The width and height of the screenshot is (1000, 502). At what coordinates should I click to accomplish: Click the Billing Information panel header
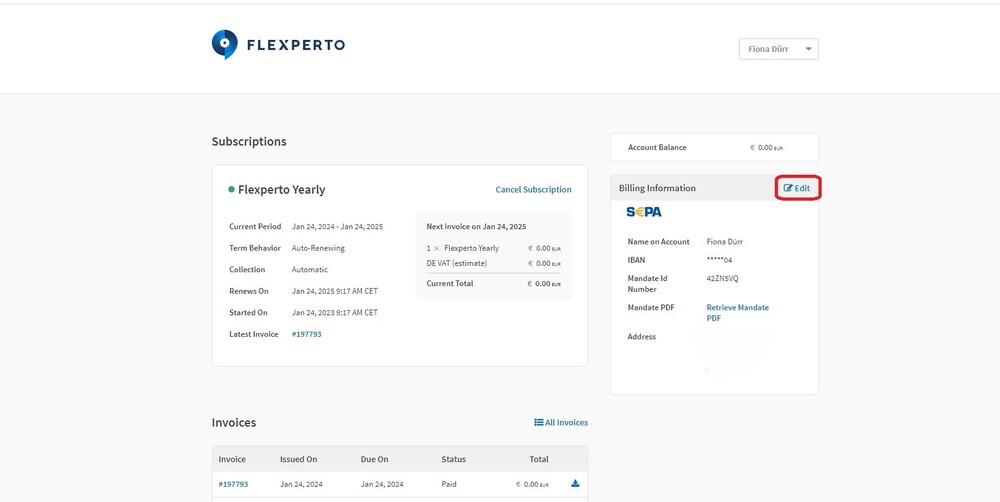point(657,188)
